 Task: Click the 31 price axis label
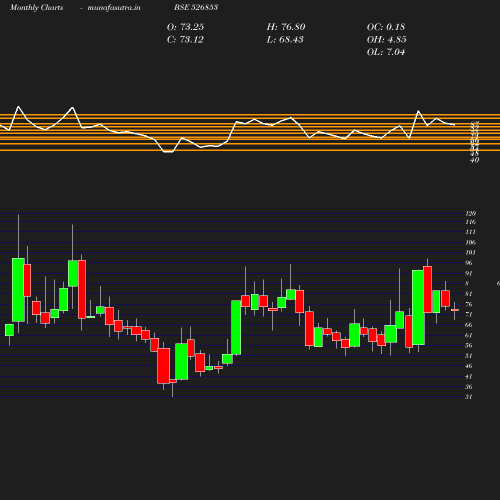coord(469,397)
